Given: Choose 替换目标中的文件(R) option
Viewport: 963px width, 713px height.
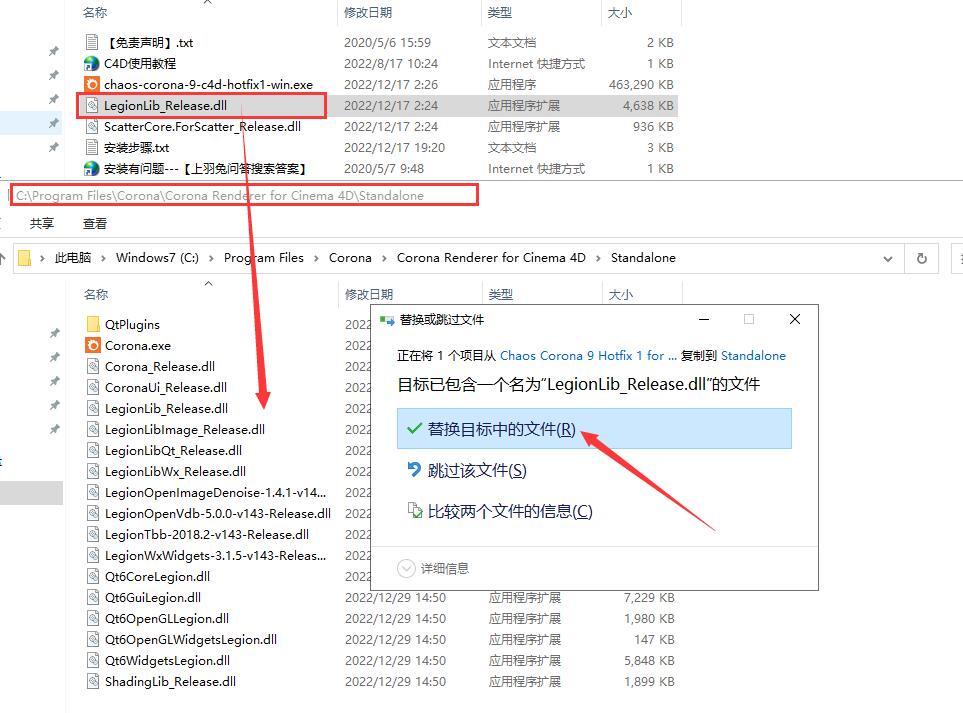Looking at the screenshot, I should click(x=594, y=429).
